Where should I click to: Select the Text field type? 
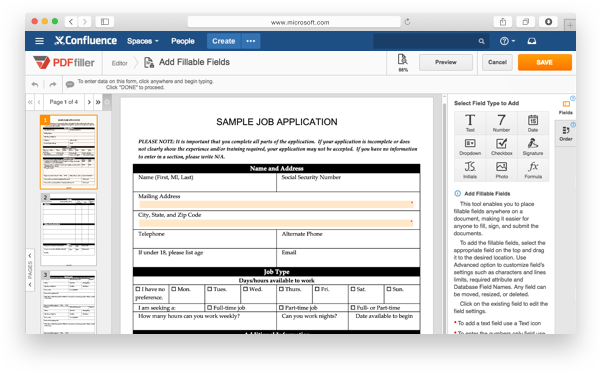[470, 123]
